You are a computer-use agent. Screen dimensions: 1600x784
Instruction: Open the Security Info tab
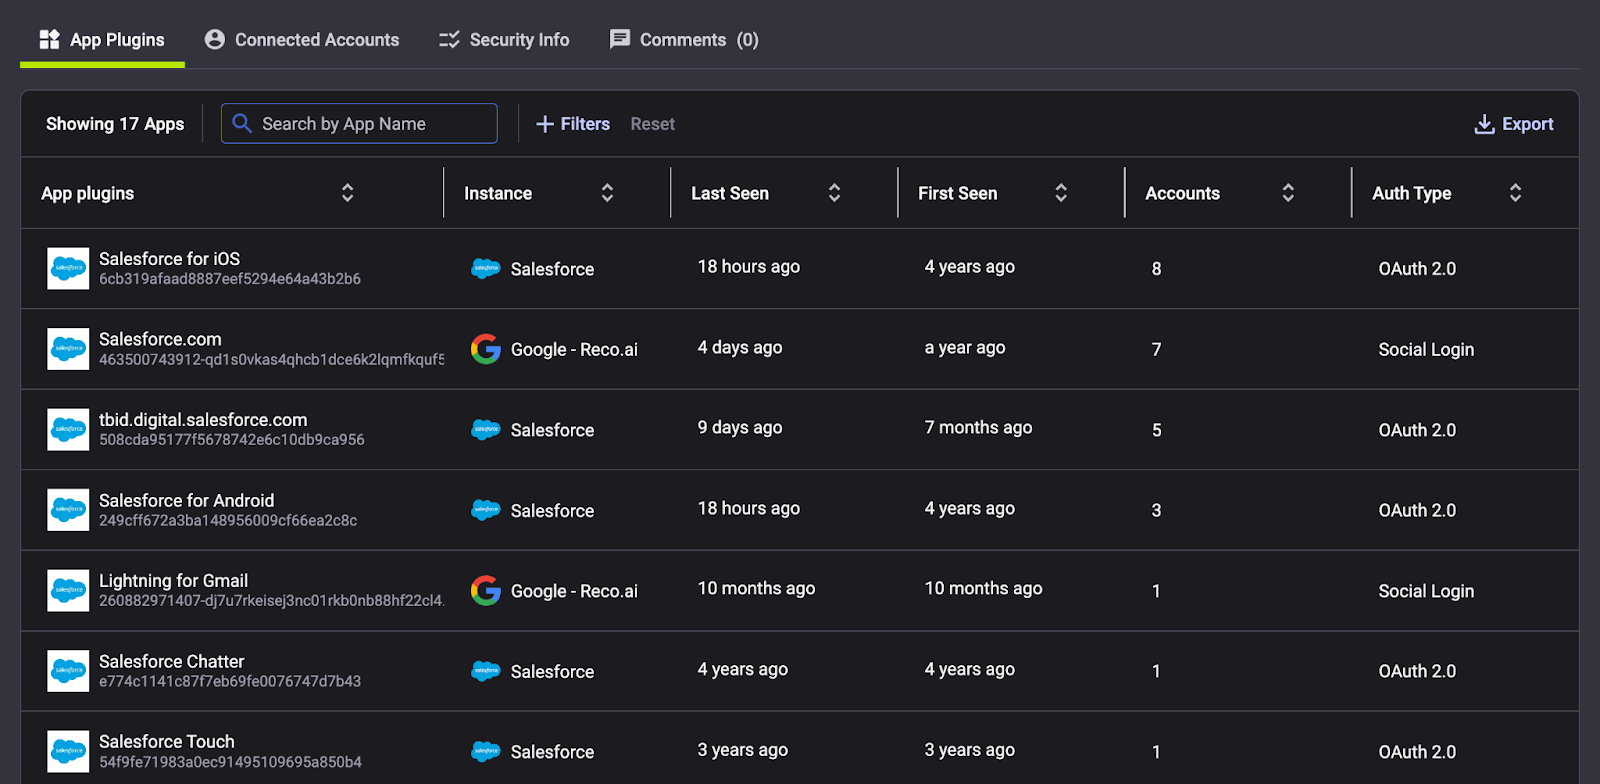tap(504, 40)
